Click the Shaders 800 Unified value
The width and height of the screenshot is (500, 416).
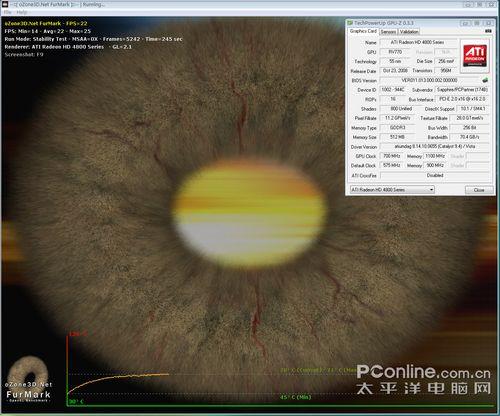point(401,109)
